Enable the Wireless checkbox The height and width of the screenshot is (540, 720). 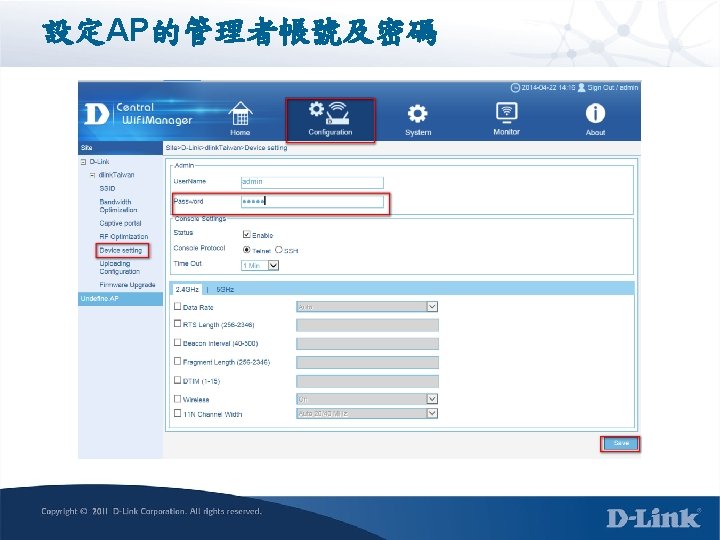click(x=177, y=399)
